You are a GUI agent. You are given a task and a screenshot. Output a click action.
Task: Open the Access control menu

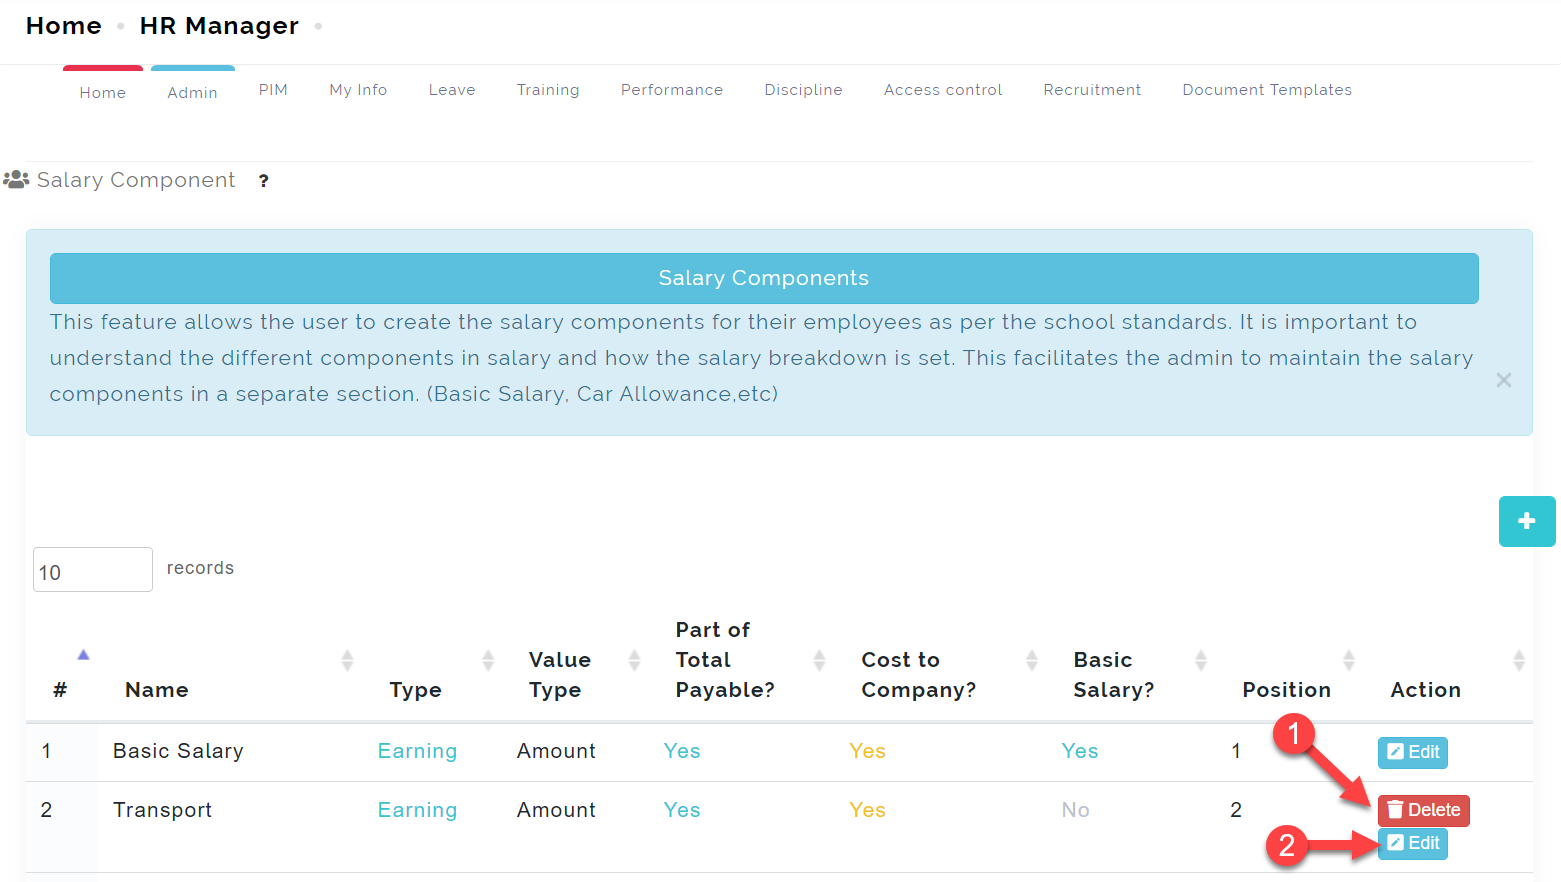943,90
